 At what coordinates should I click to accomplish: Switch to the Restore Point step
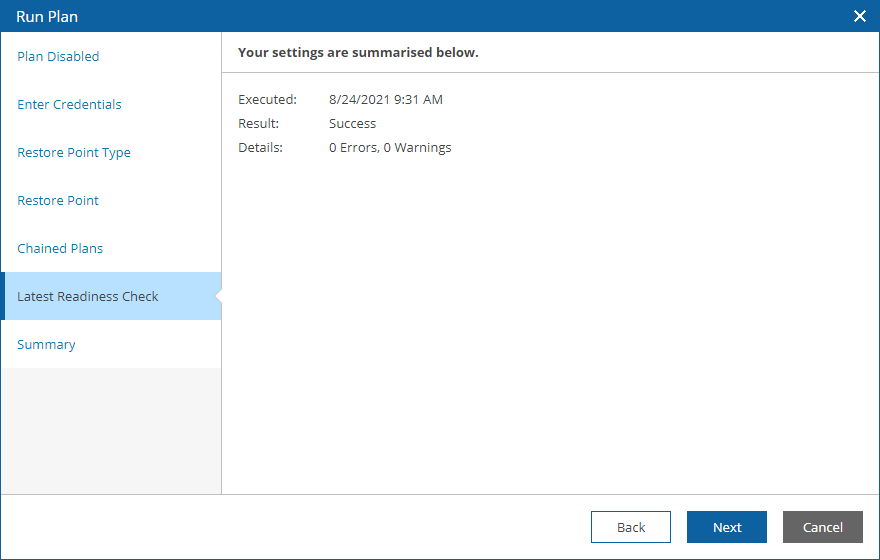click(58, 200)
